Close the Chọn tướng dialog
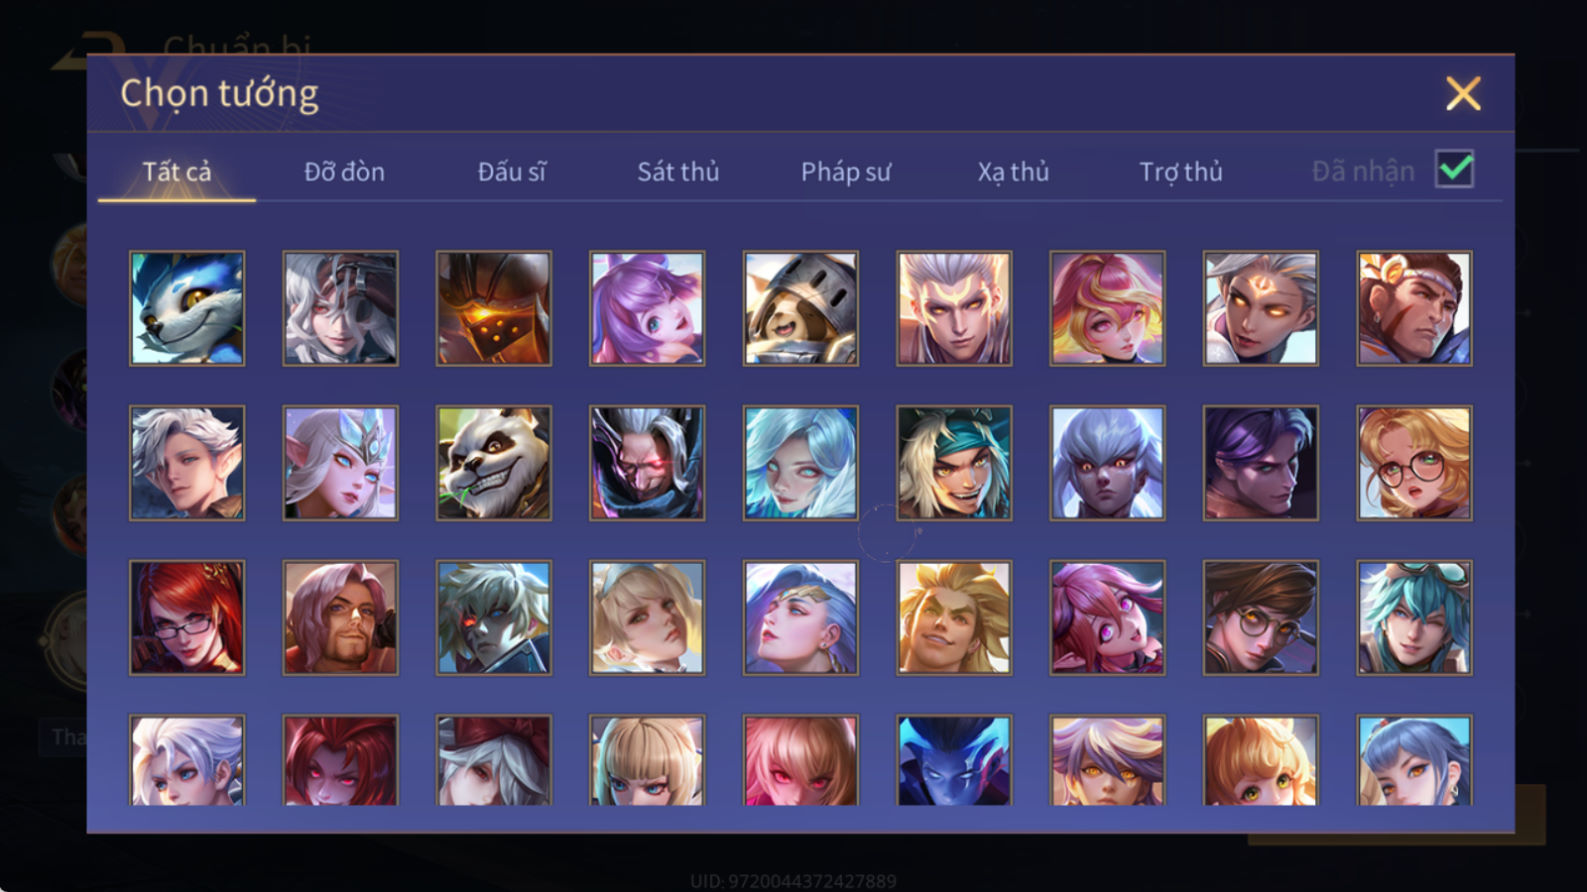Image resolution: width=1587 pixels, height=892 pixels. coord(1463,94)
